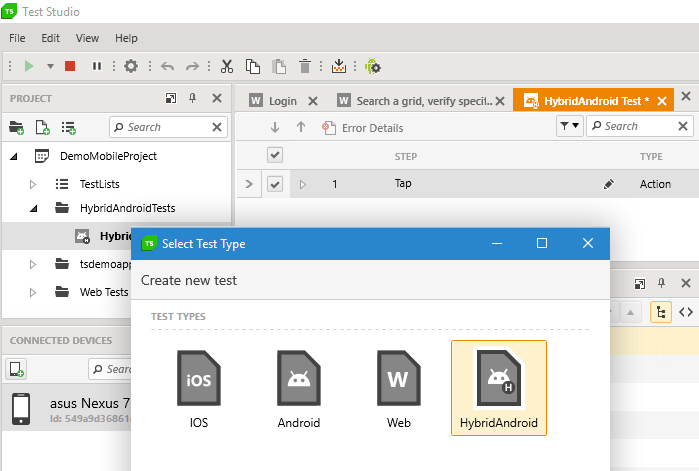This screenshot has width=699, height=471.
Task: Expand the Tap step row chevron
Action: pos(249,184)
